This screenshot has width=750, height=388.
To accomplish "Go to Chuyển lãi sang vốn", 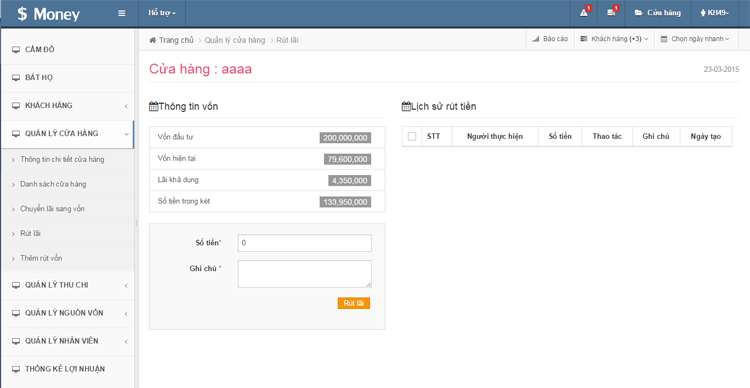I will (x=52, y=209).
